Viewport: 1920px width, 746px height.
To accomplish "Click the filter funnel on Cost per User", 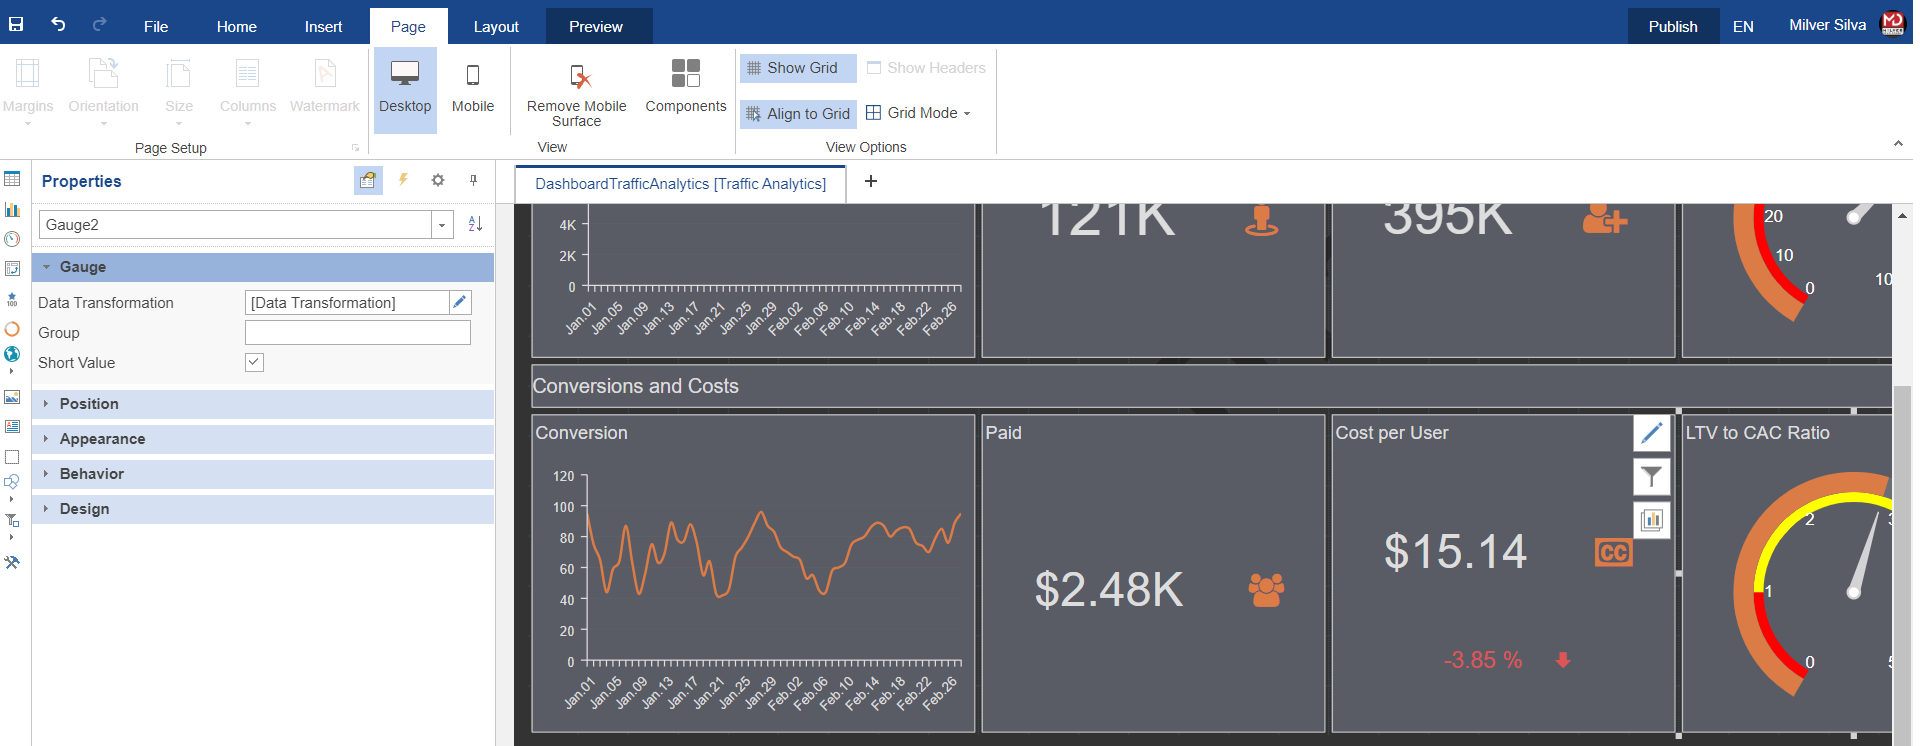I will (1652, 477).
